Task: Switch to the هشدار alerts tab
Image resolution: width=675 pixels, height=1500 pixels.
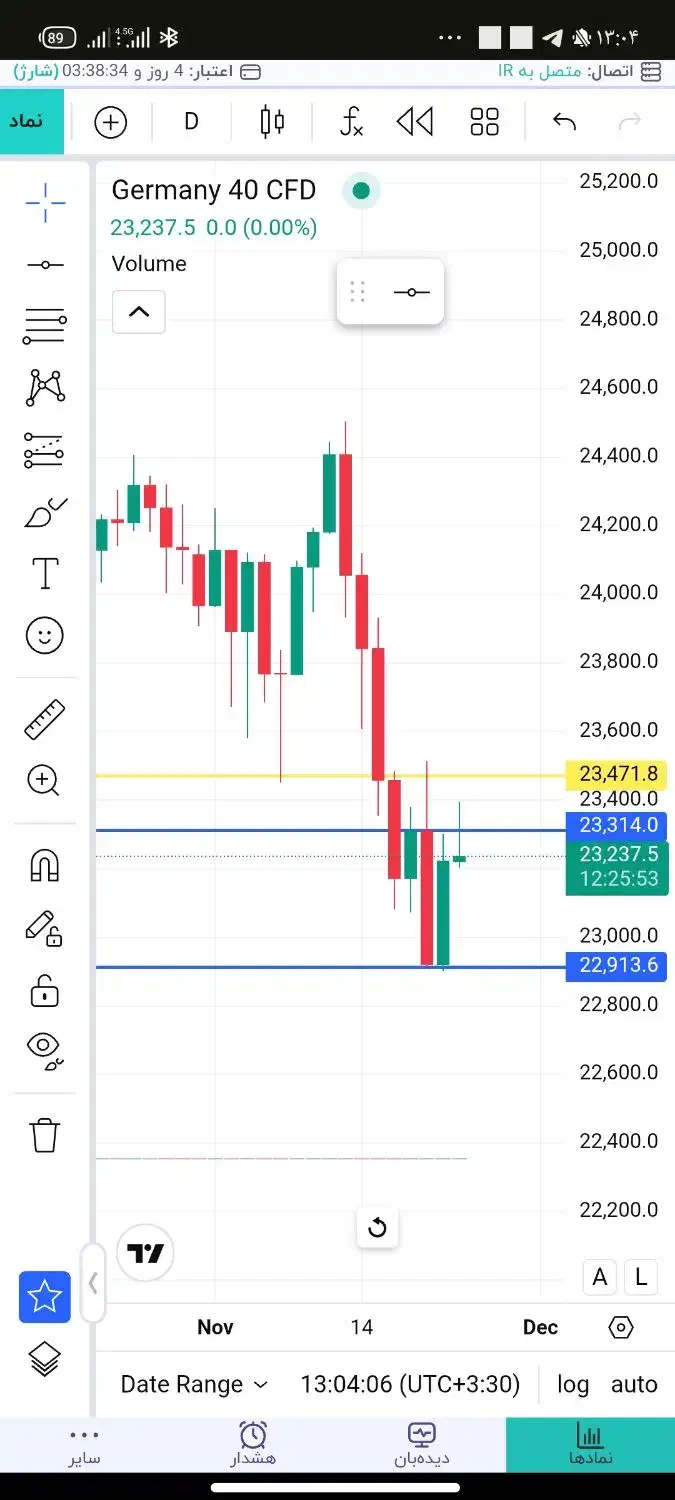Action: pos(253,1444)
